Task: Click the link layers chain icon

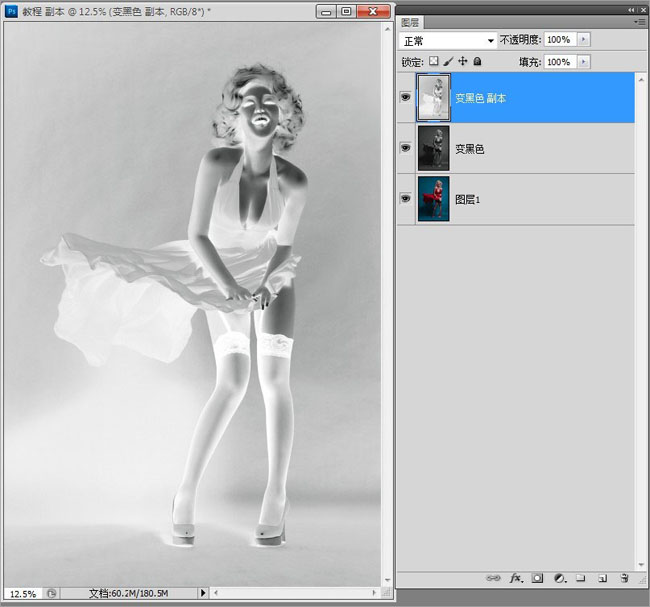Action: 493,578
